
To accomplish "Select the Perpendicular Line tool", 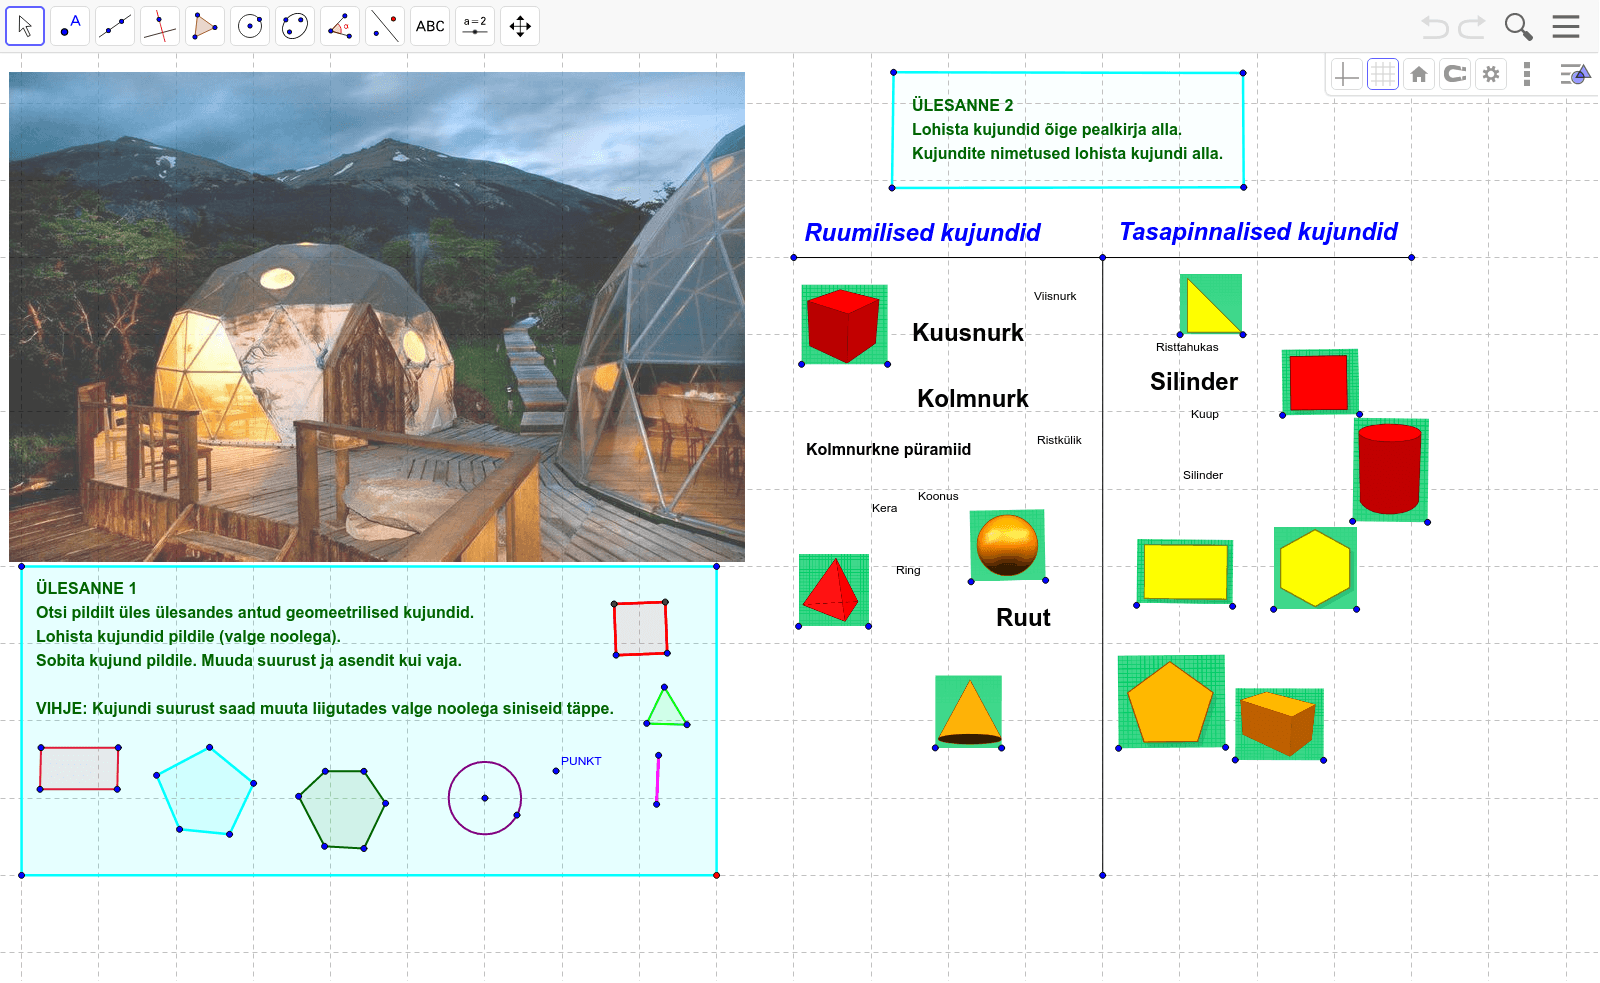I will (160, 26).
